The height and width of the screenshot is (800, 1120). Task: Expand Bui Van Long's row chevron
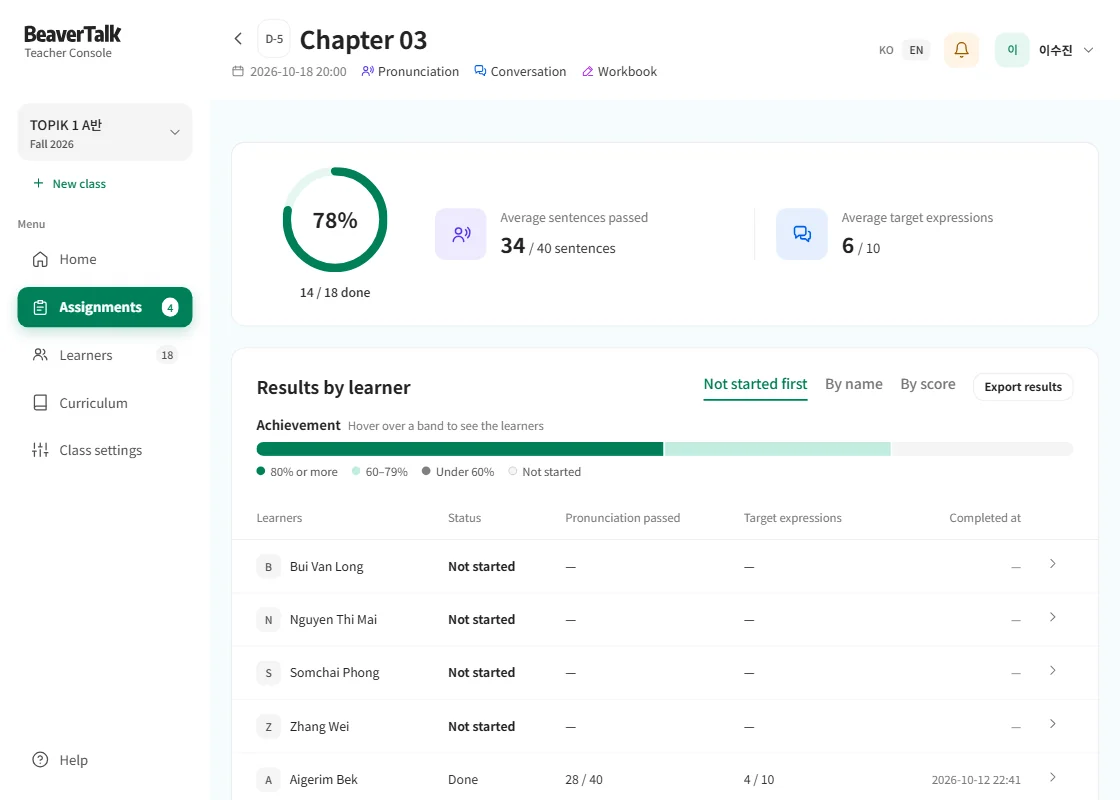click(x=1053, y=564)
